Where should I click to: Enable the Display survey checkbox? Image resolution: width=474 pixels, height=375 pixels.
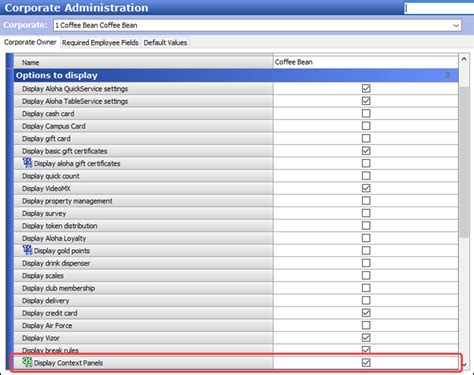pos(366,213)
